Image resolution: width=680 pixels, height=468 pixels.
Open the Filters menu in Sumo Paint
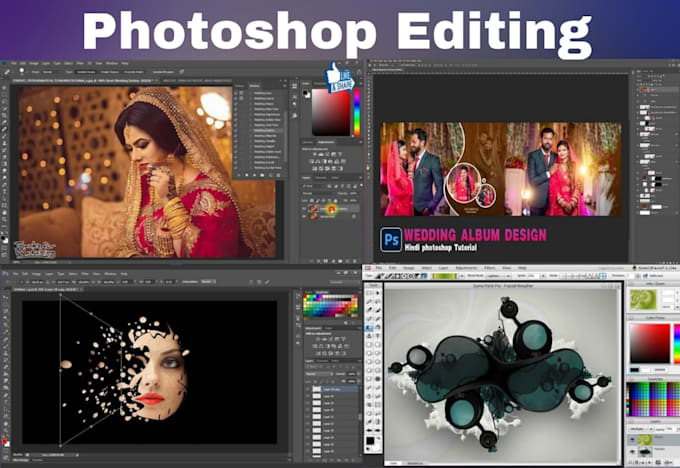click(489, 268)
